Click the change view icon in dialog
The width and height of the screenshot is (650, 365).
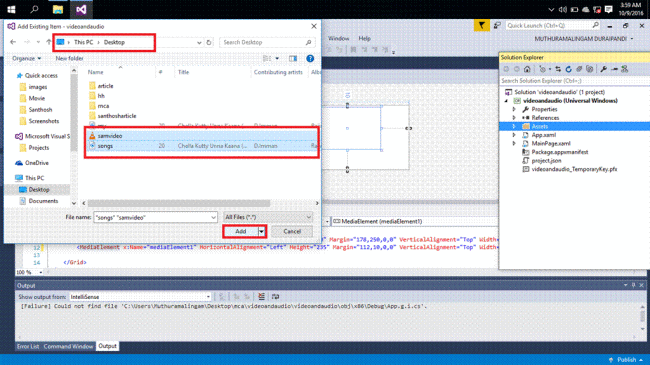[x=267, y=58]
